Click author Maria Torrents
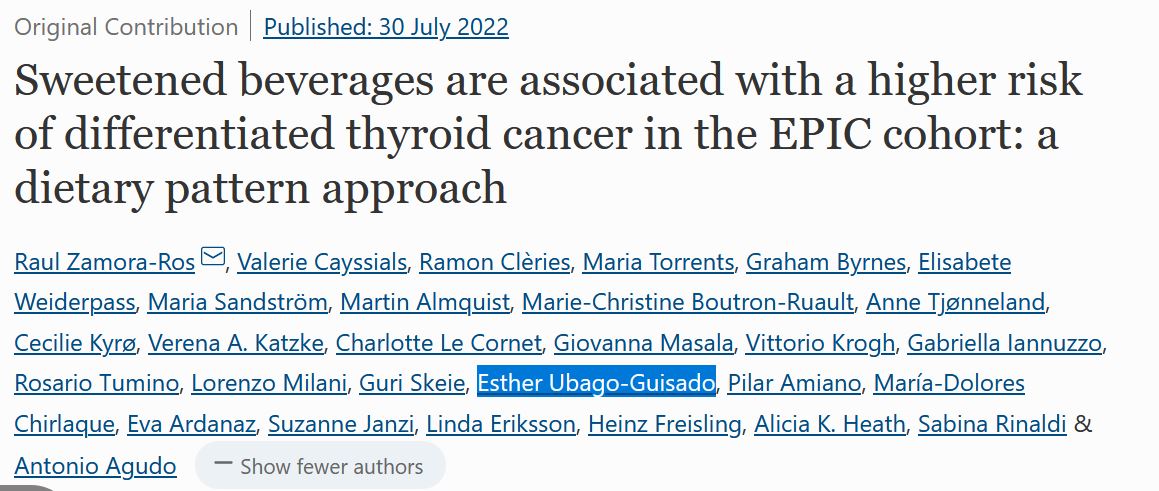 (x=658, y=263)
